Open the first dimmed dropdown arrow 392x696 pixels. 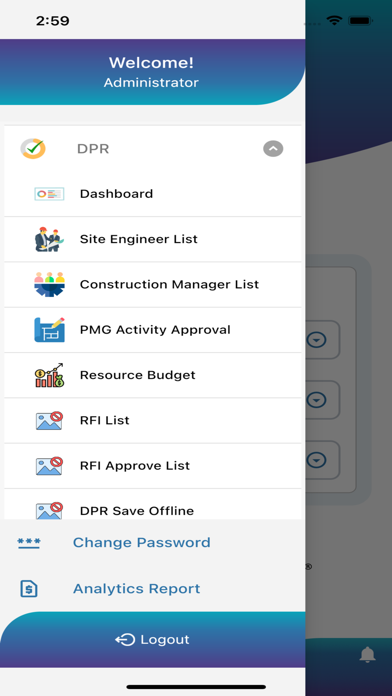[x=317, y=340]
